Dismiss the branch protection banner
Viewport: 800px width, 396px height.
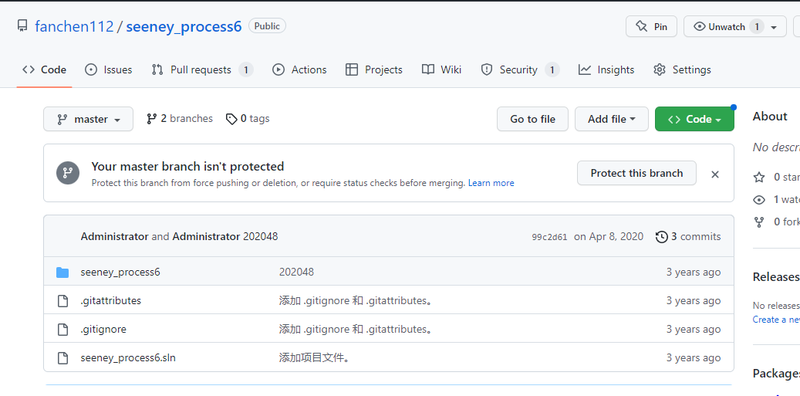(x=715, y=175)
